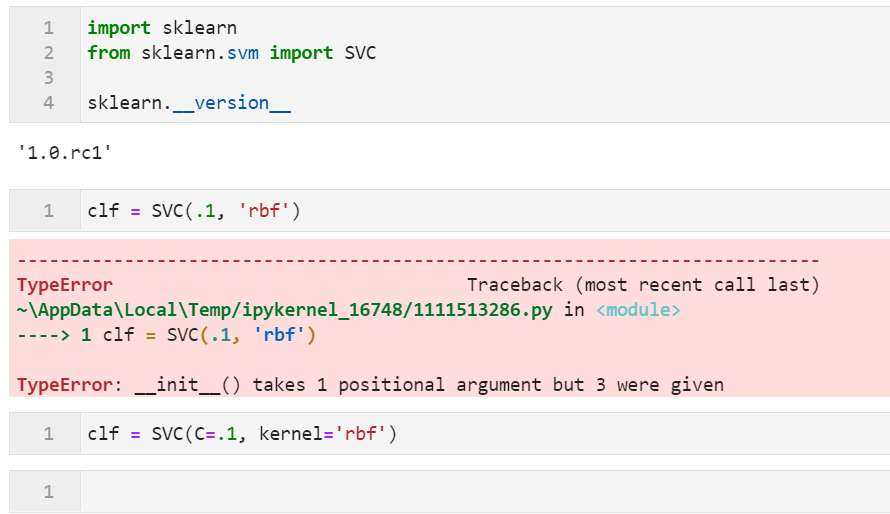Click the red 'TypeError' traceback header

(65, 285)
